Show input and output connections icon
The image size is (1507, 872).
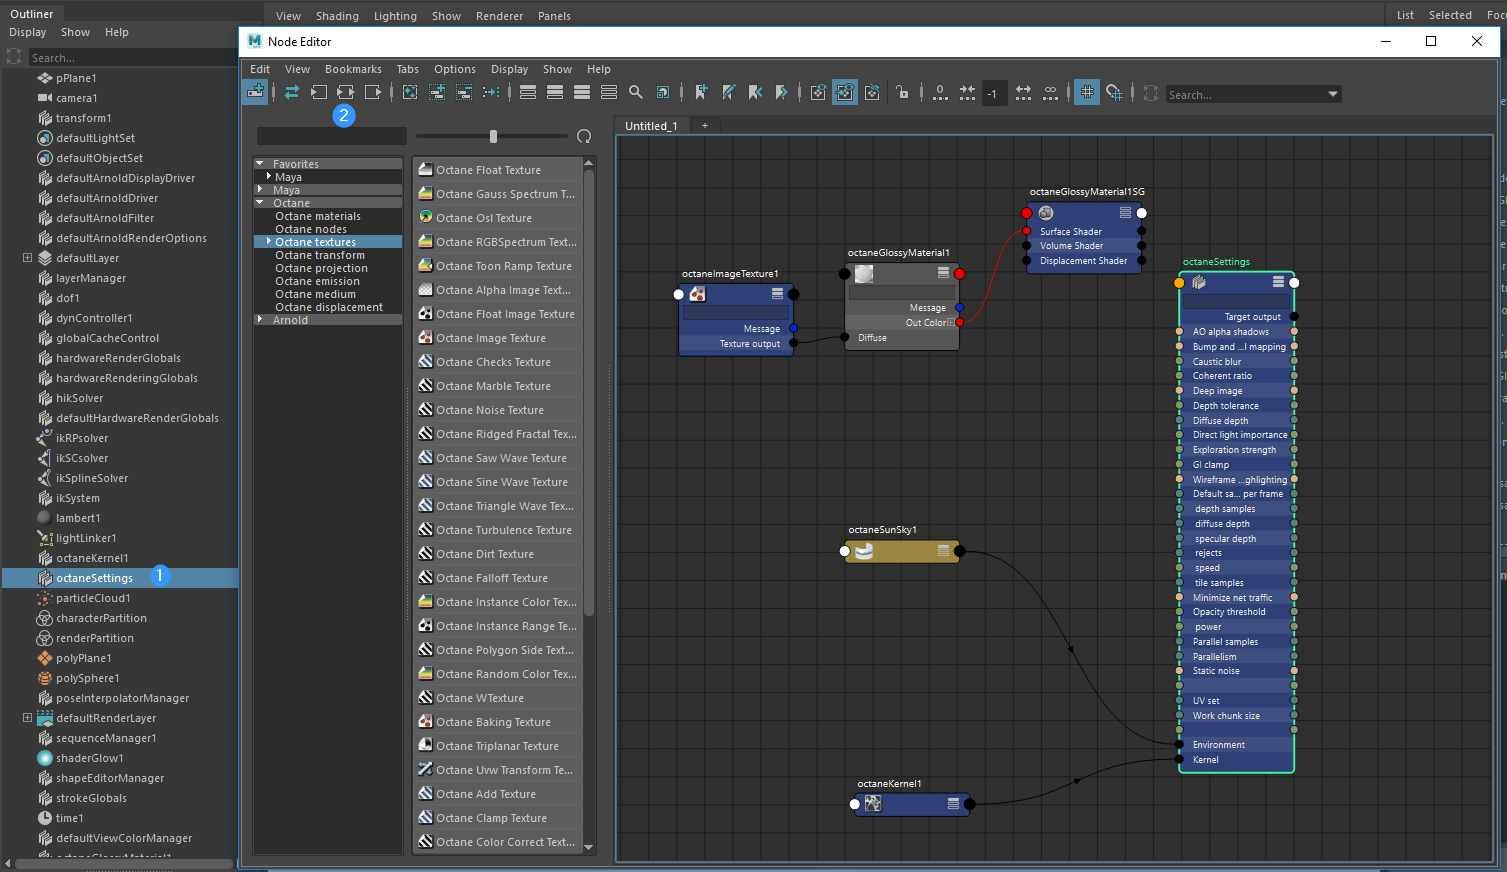tap(346, 92)
